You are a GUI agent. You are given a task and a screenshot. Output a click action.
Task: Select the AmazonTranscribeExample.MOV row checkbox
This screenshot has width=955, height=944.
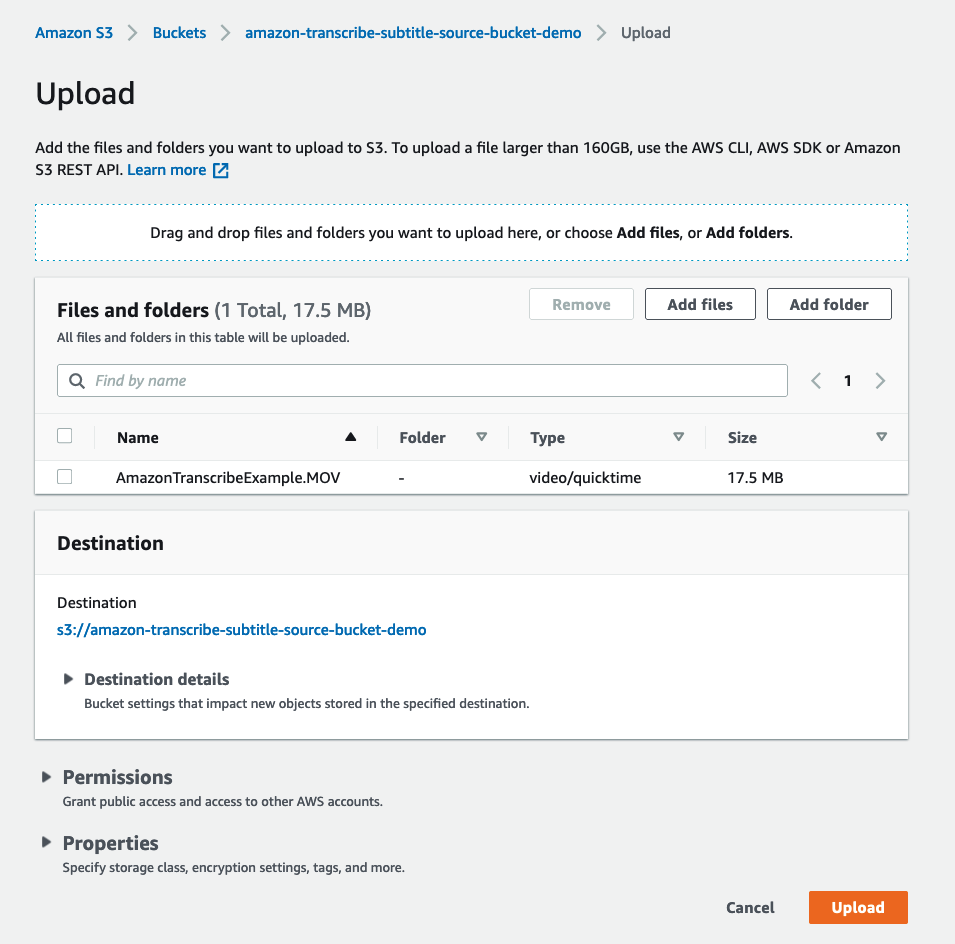pyautogui.click(x=65, y=477)
